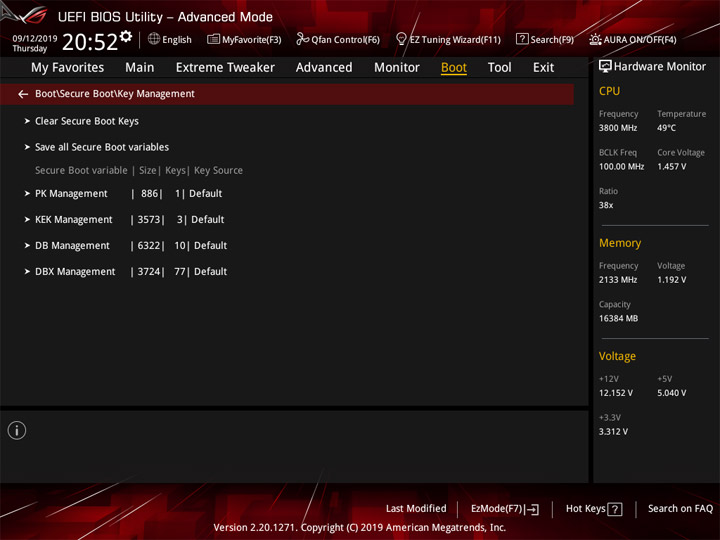Click the 20:52 clock time
Image resolution: width=720 pixels, height=540 pixels.
tap(90, 42)
